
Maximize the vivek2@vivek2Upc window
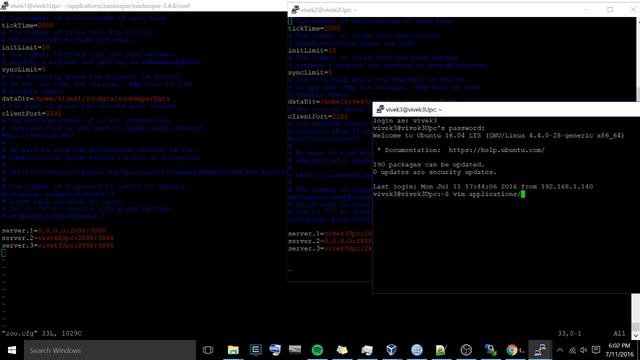pyautogui.click(x=610, y=9)
